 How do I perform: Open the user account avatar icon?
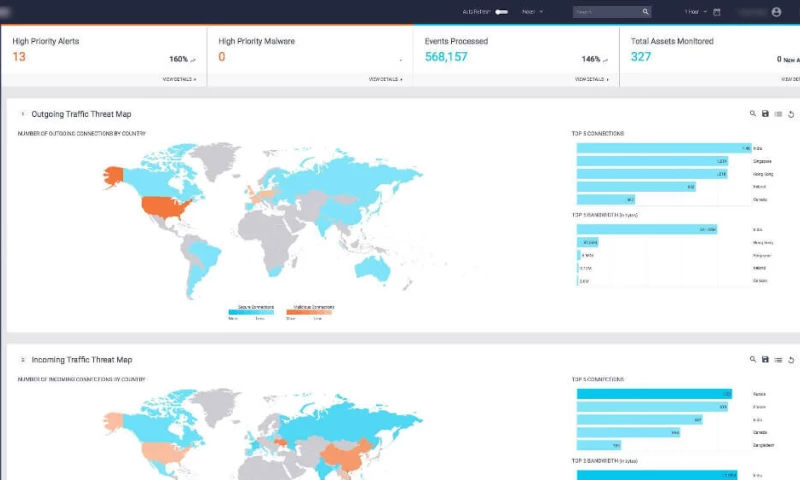point(776,12)
